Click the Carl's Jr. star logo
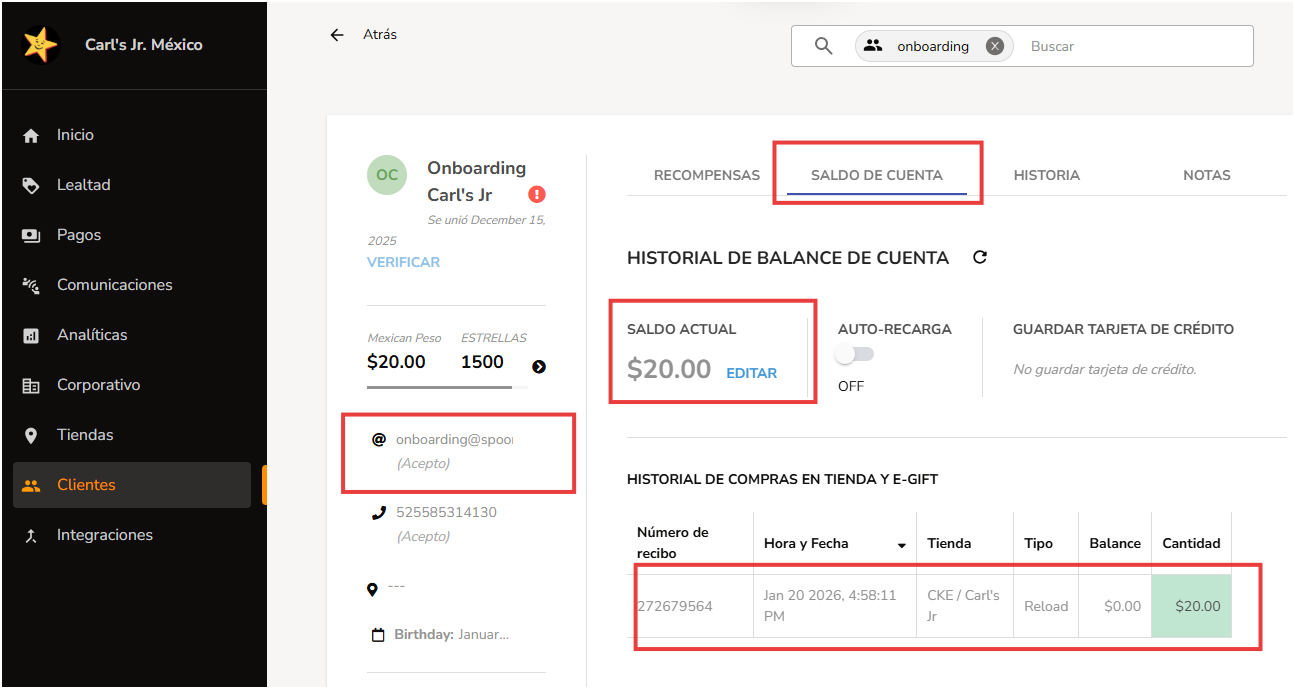The height and width of the screenshot is (689, 1295). click(40, 45)
